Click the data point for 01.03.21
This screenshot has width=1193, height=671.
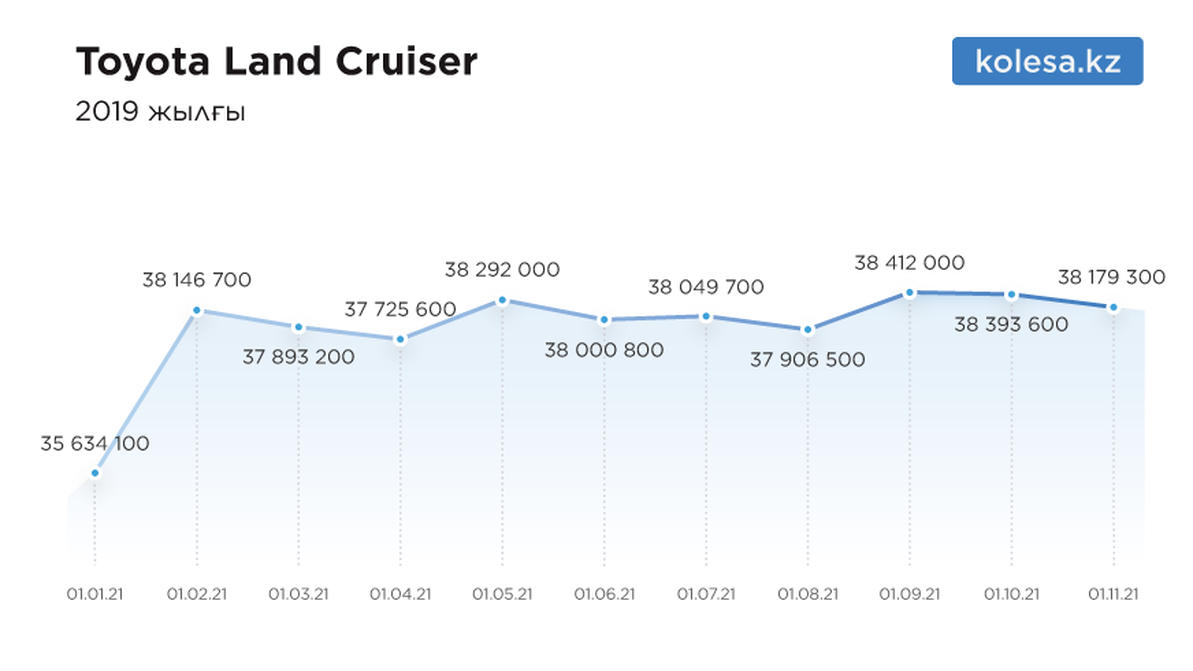click(298, 328)
